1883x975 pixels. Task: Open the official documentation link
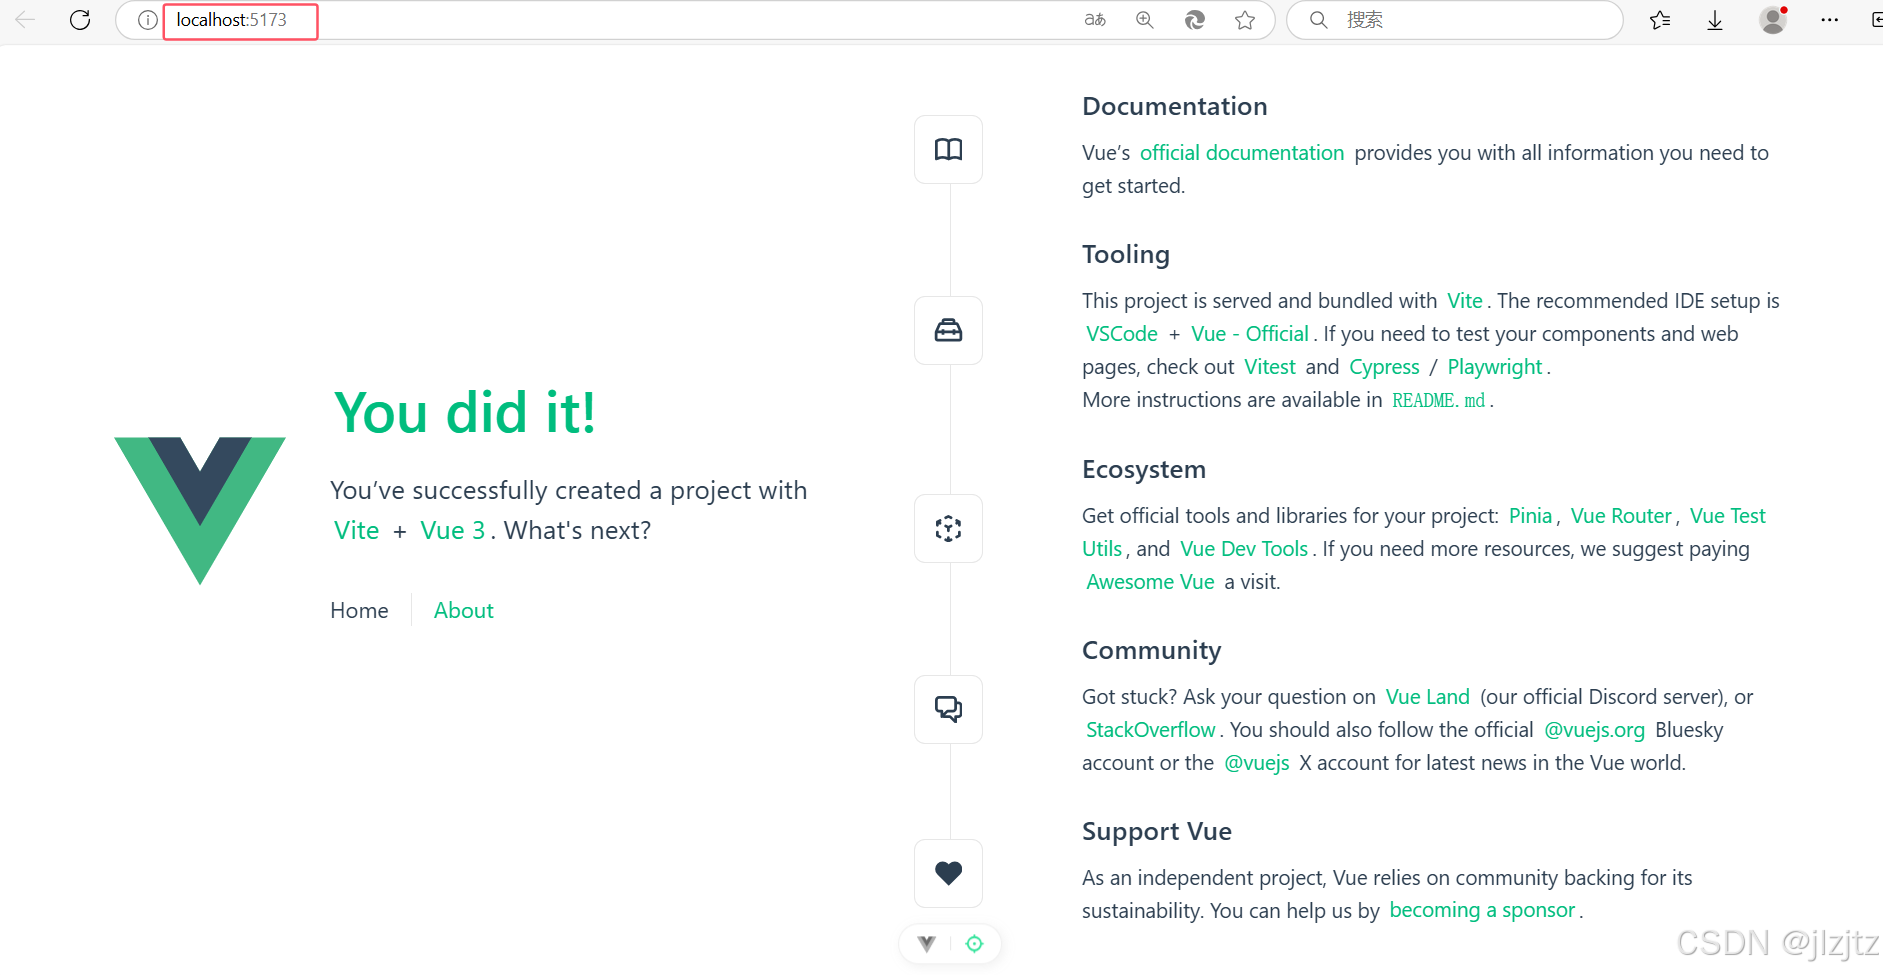1242,153
